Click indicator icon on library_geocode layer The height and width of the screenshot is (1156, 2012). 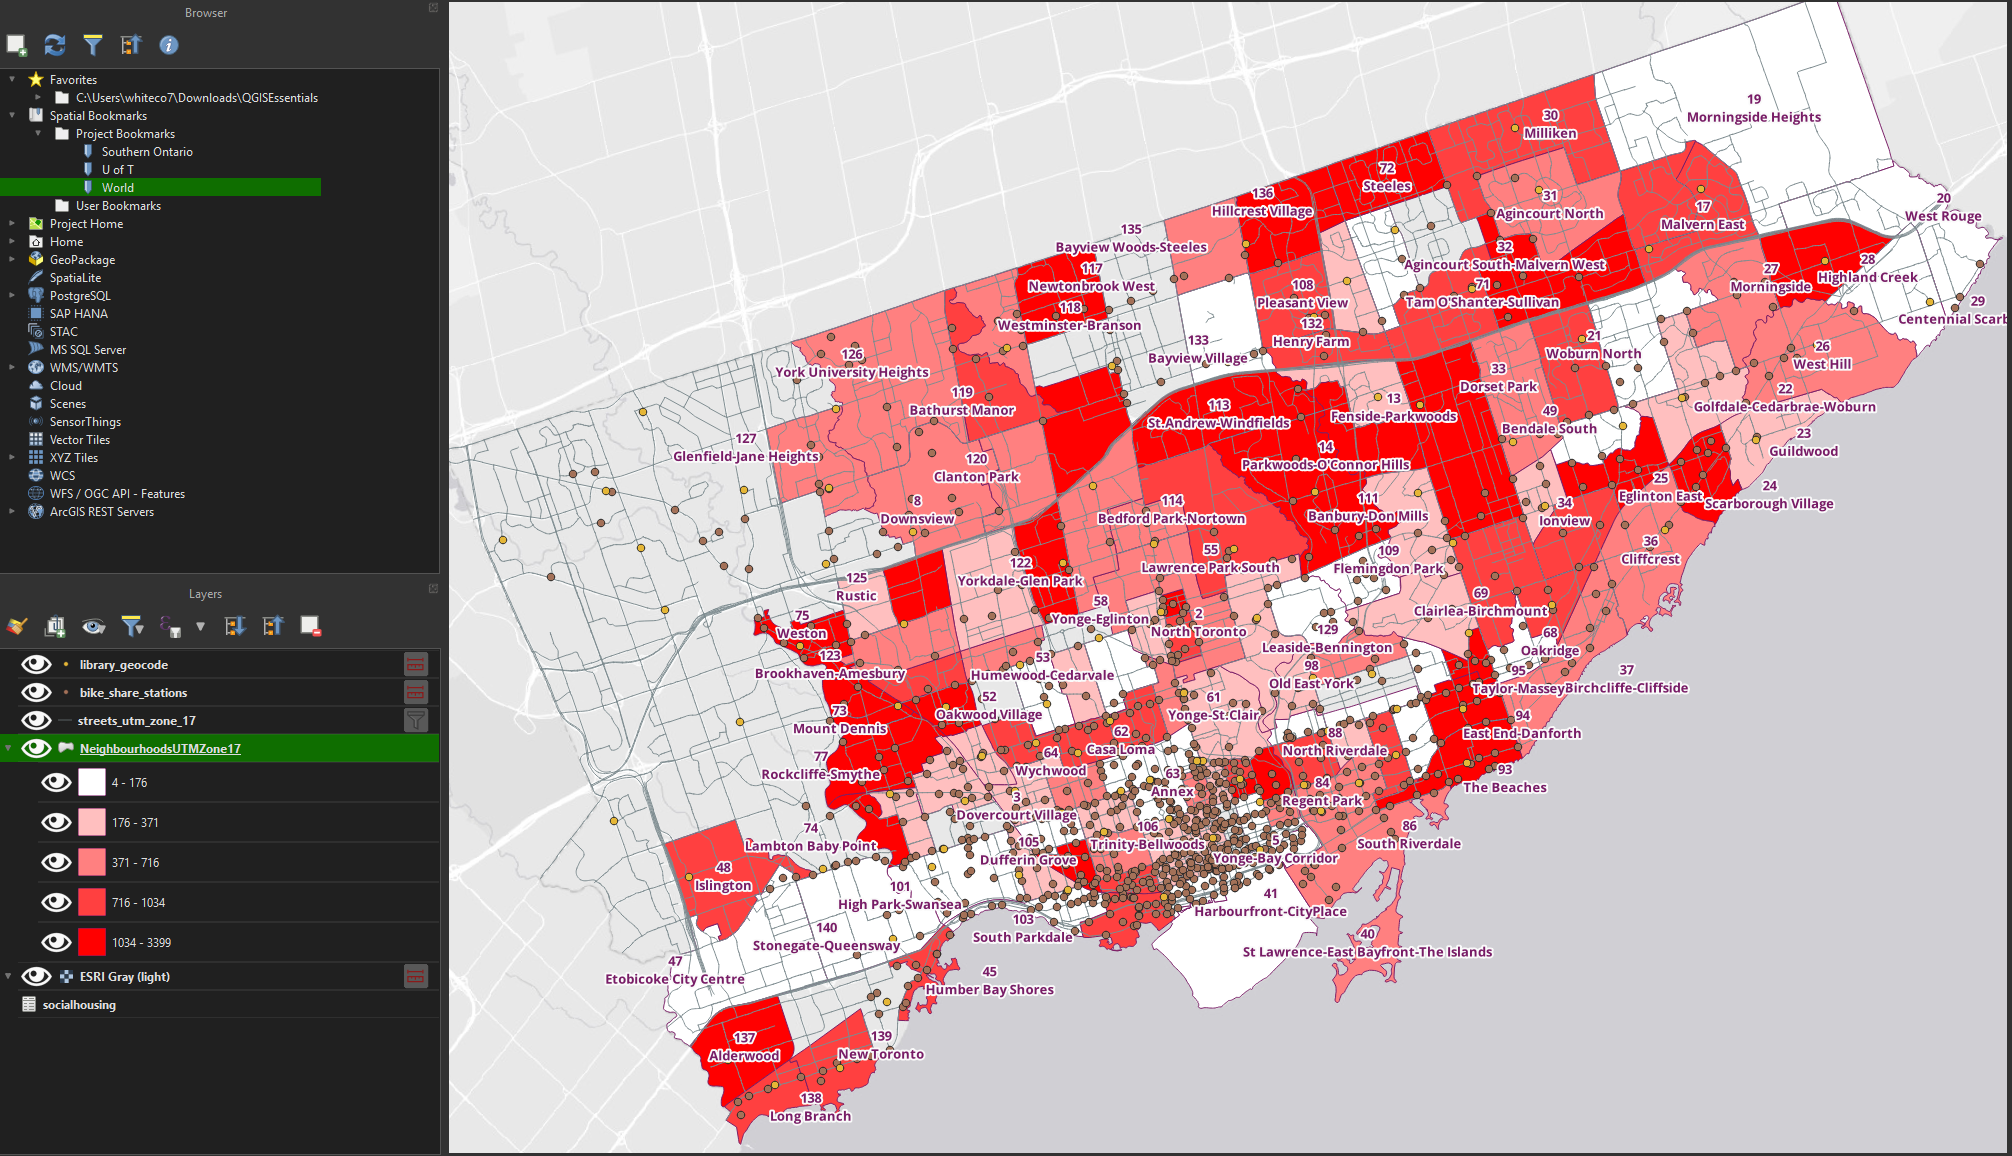tap(416, 664)
